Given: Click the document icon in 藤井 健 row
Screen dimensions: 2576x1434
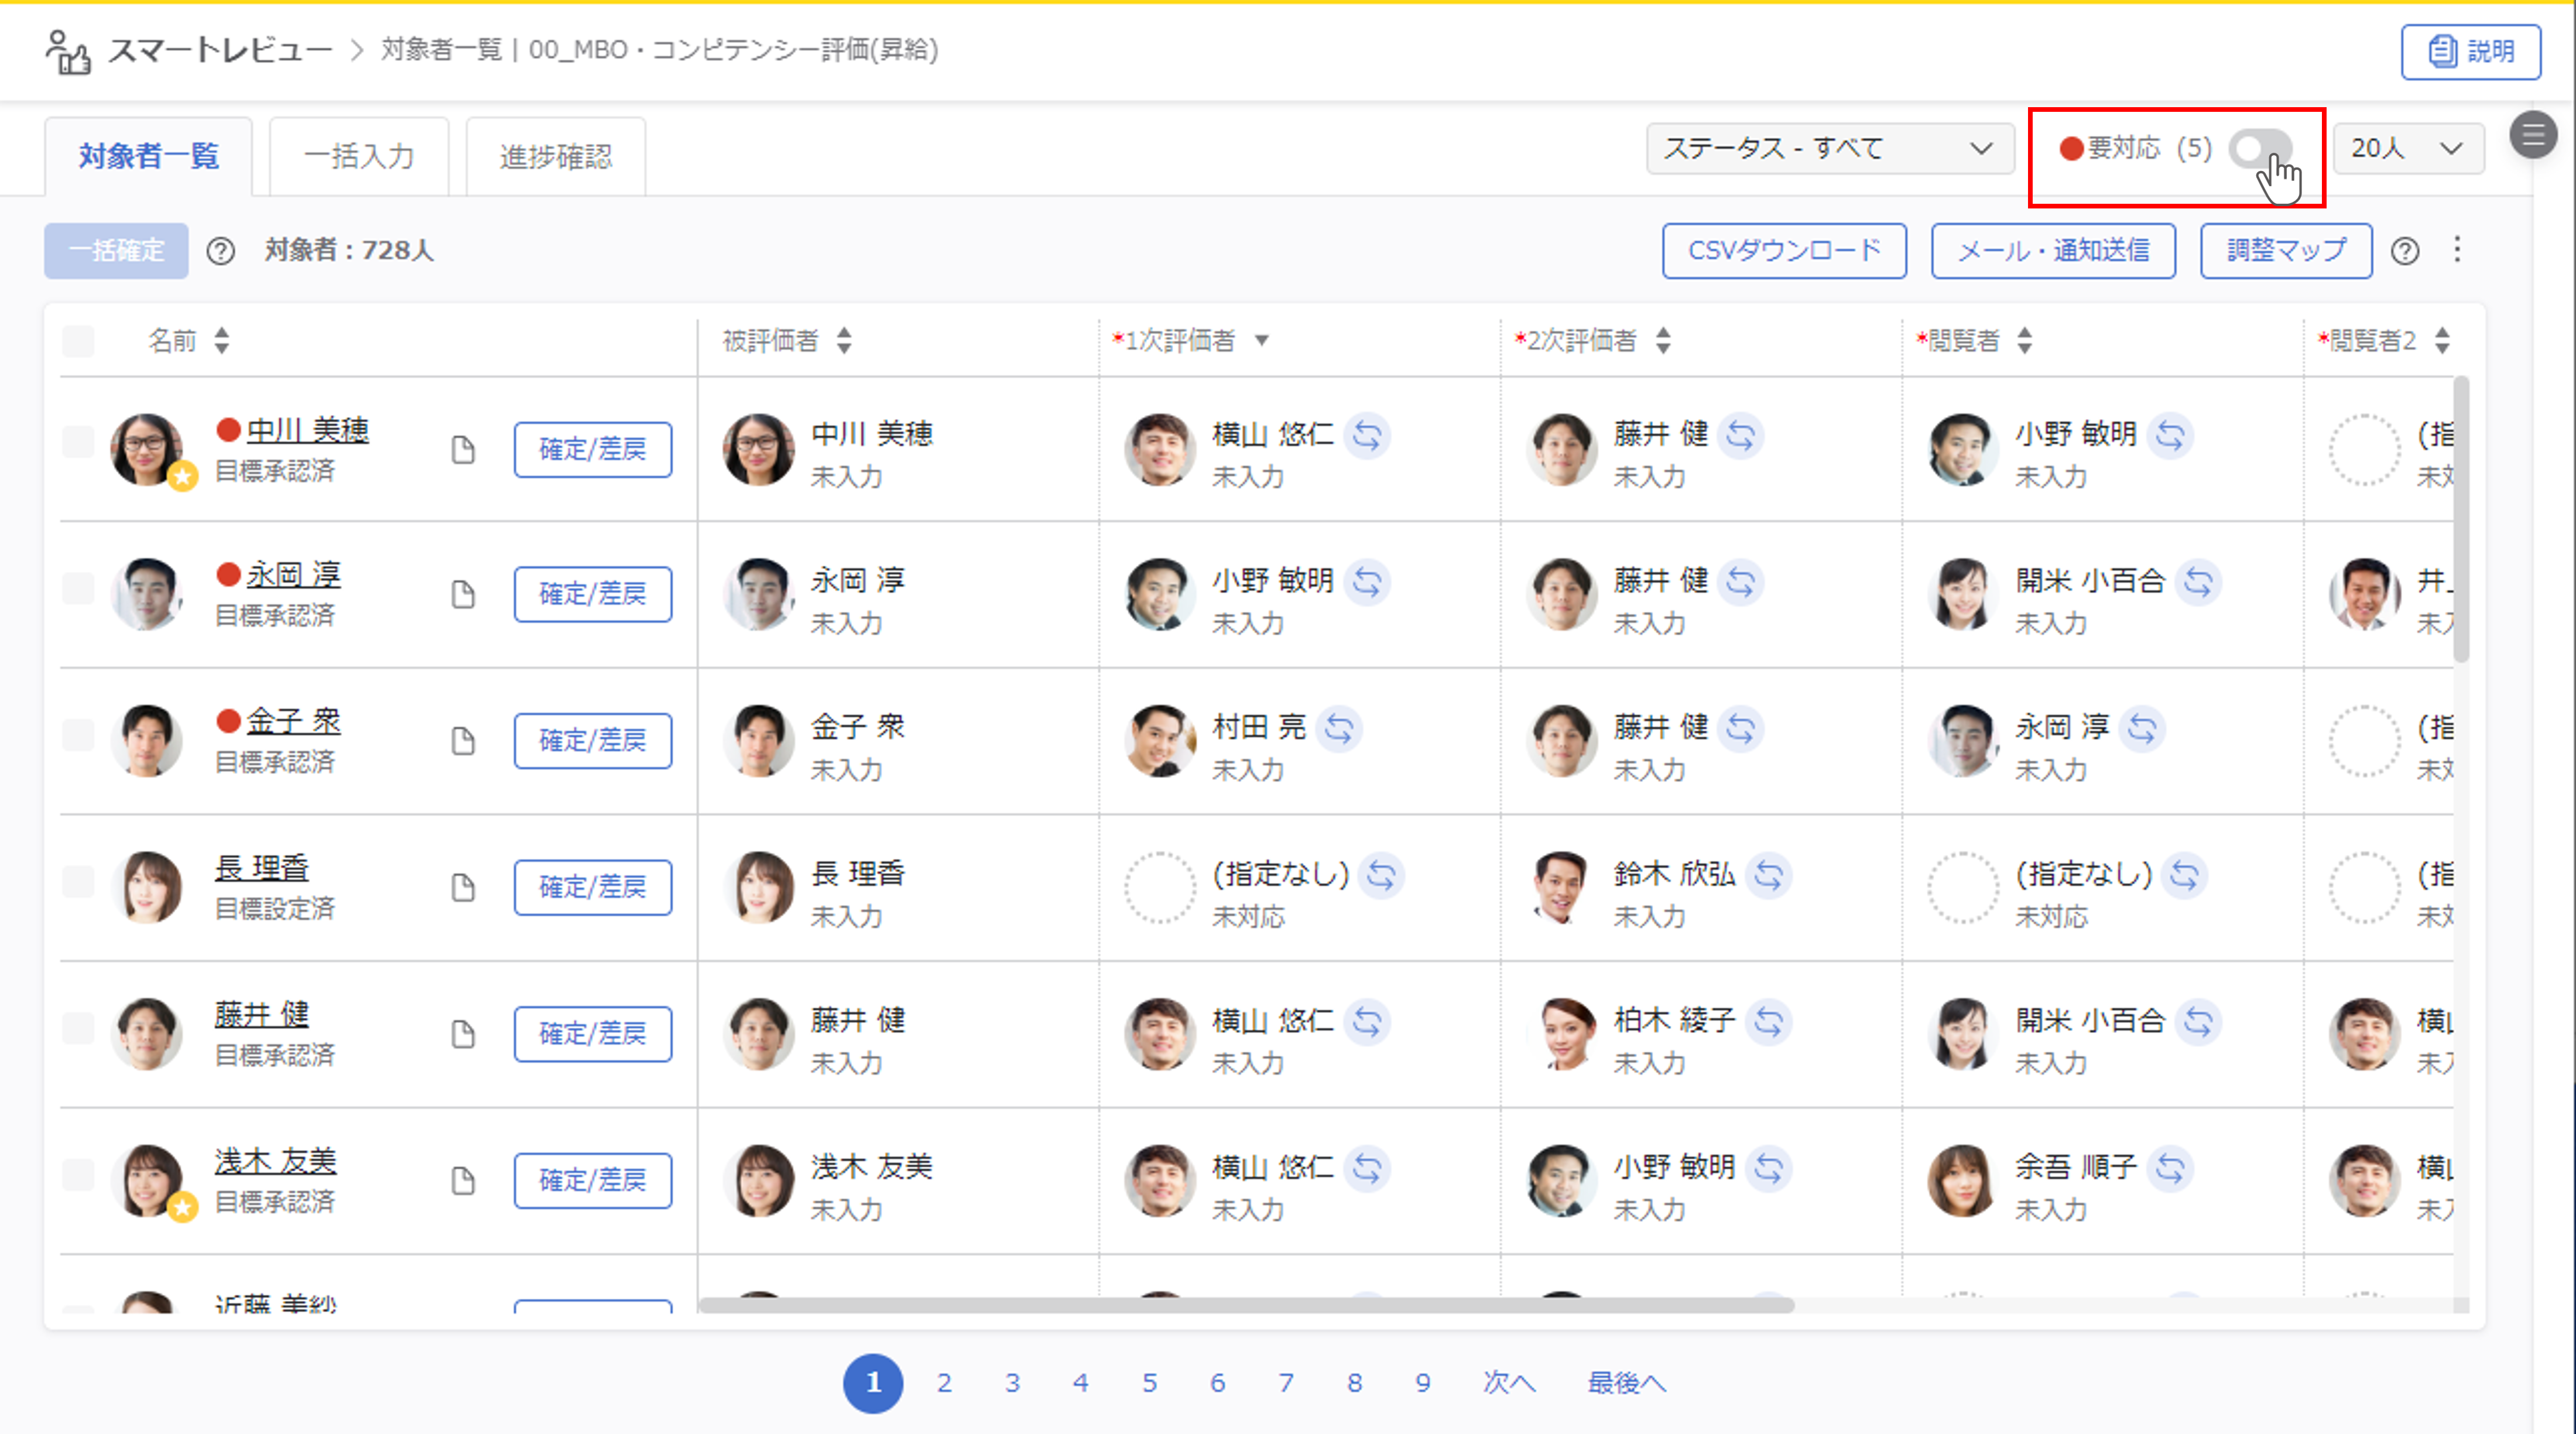Looking at the screenshot, I should pyautogui.click(x=462, y=1034).
